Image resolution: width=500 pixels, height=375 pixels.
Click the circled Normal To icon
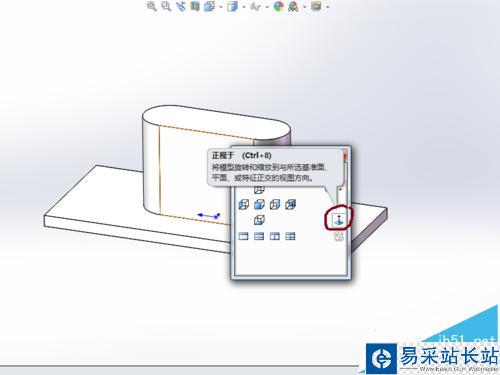(339, 219)
